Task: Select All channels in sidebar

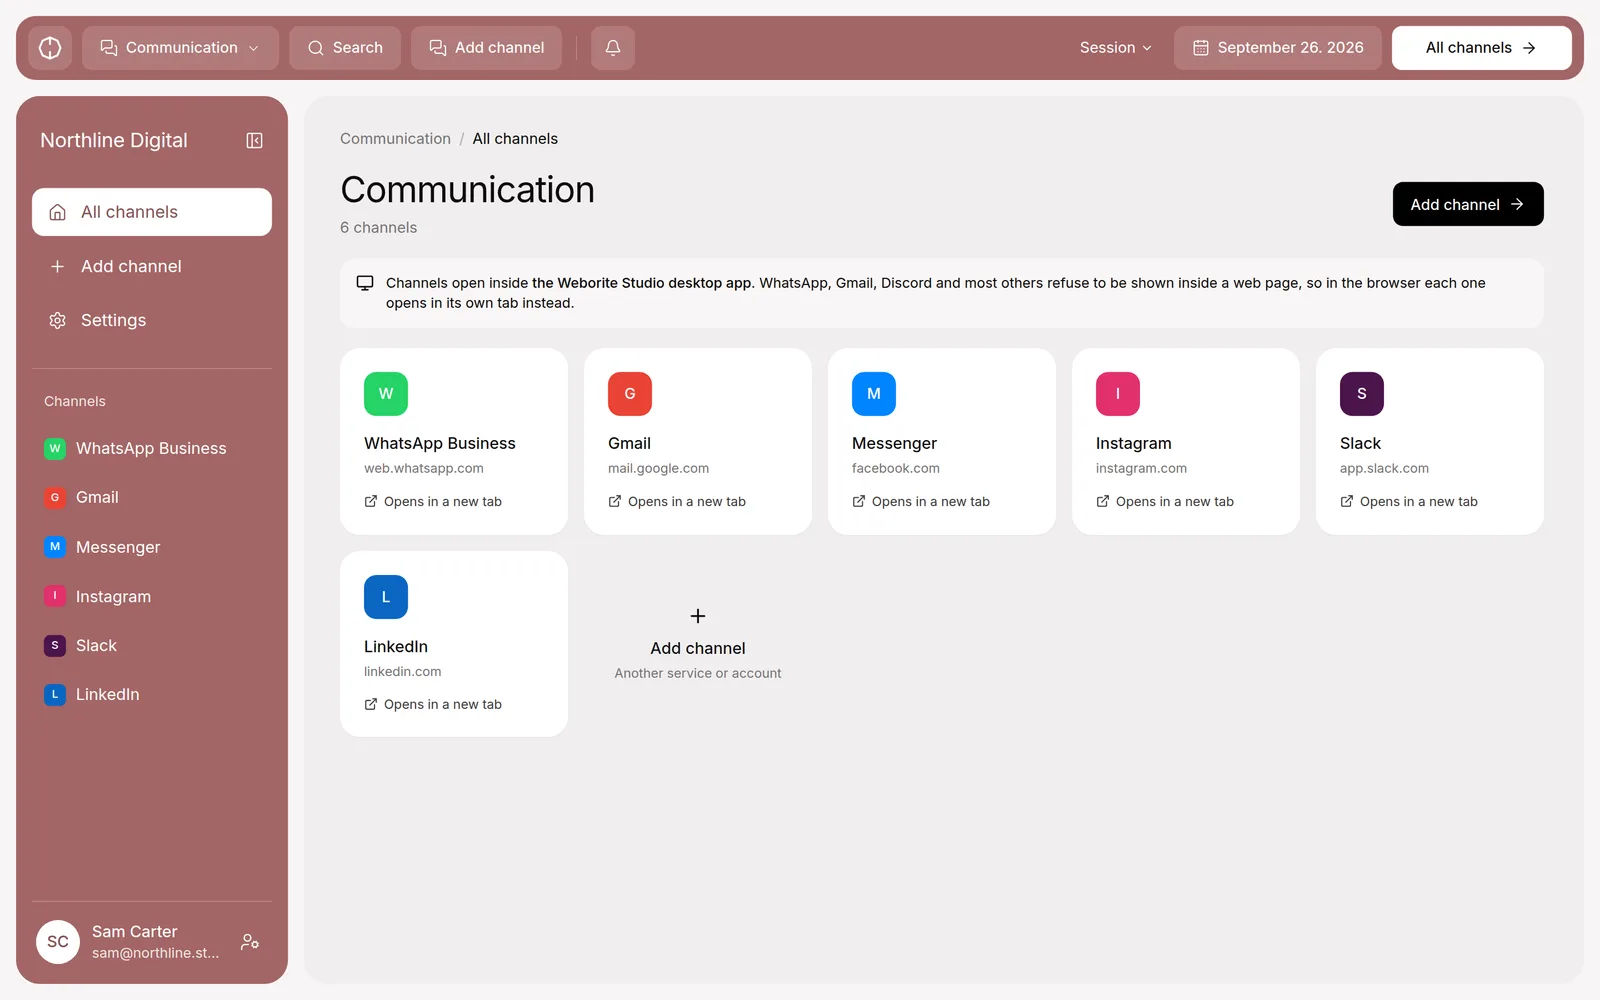Action: 152,212
